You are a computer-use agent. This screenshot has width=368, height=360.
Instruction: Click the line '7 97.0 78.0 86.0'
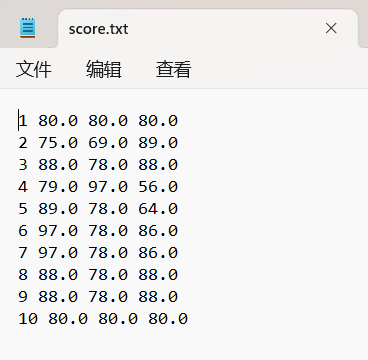(98, 253)
